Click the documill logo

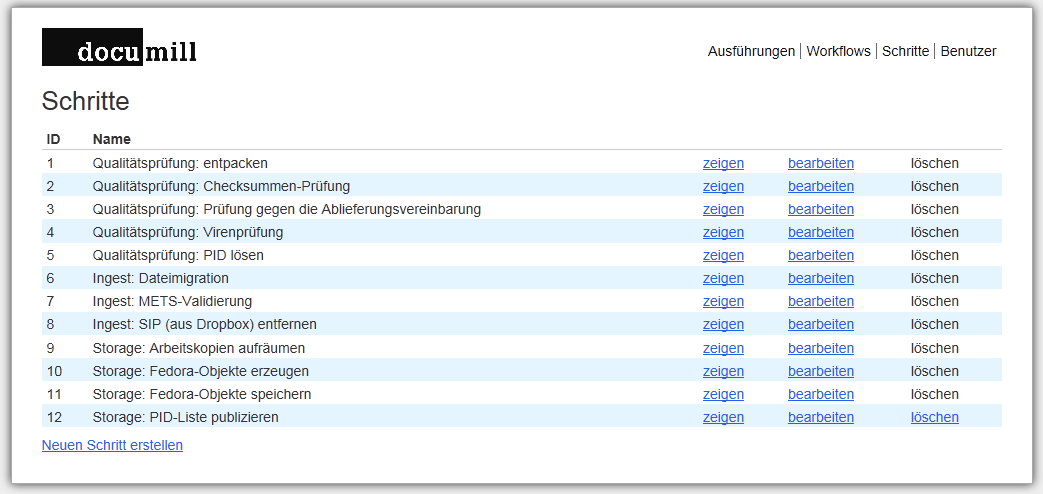[x=119, y=48]
